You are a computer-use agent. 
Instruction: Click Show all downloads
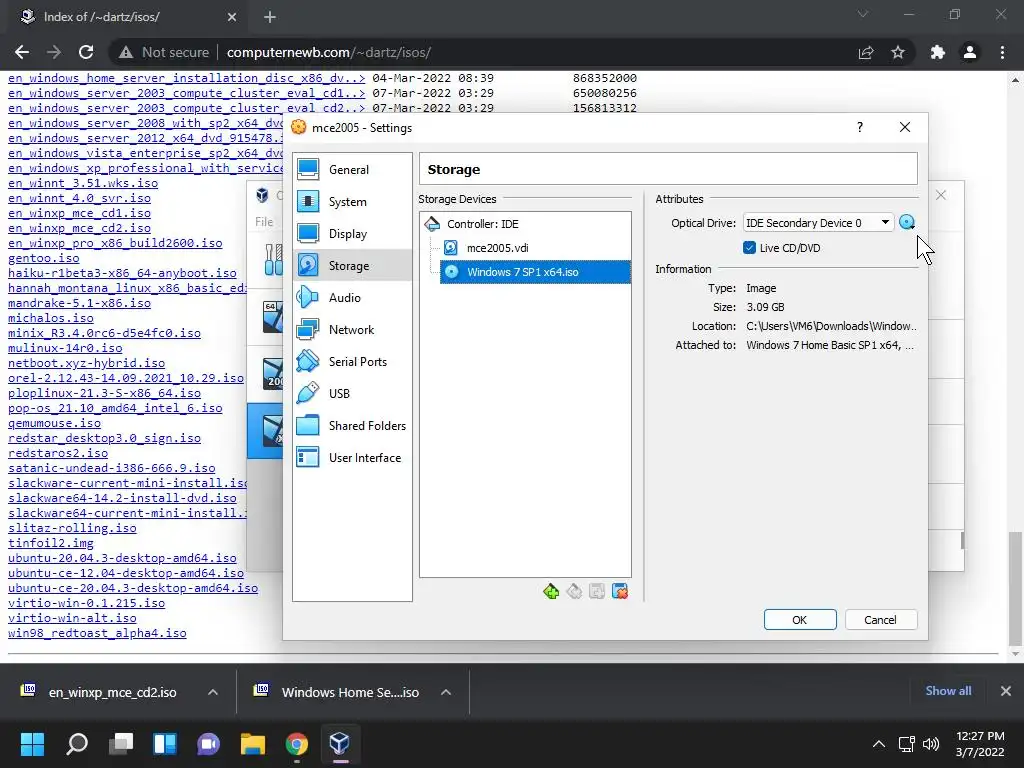948,691
